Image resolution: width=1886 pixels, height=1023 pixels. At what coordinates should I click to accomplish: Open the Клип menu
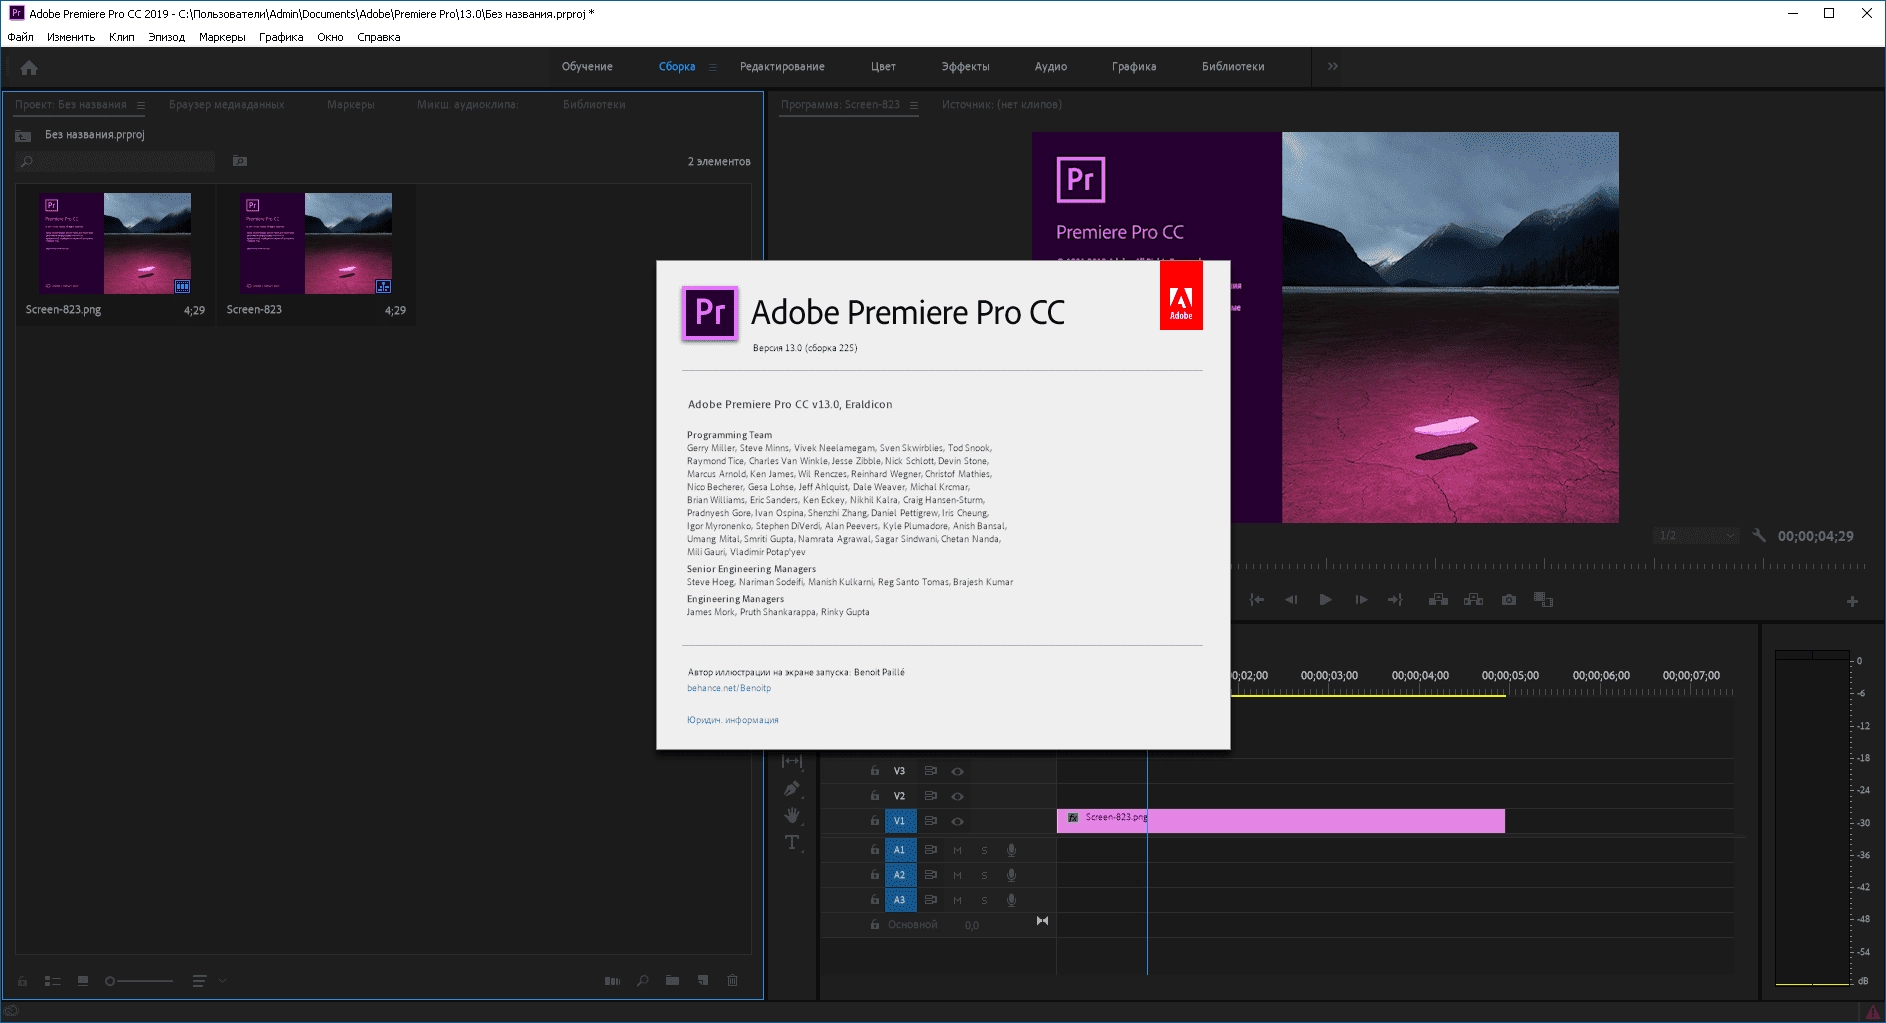[121, 37]
